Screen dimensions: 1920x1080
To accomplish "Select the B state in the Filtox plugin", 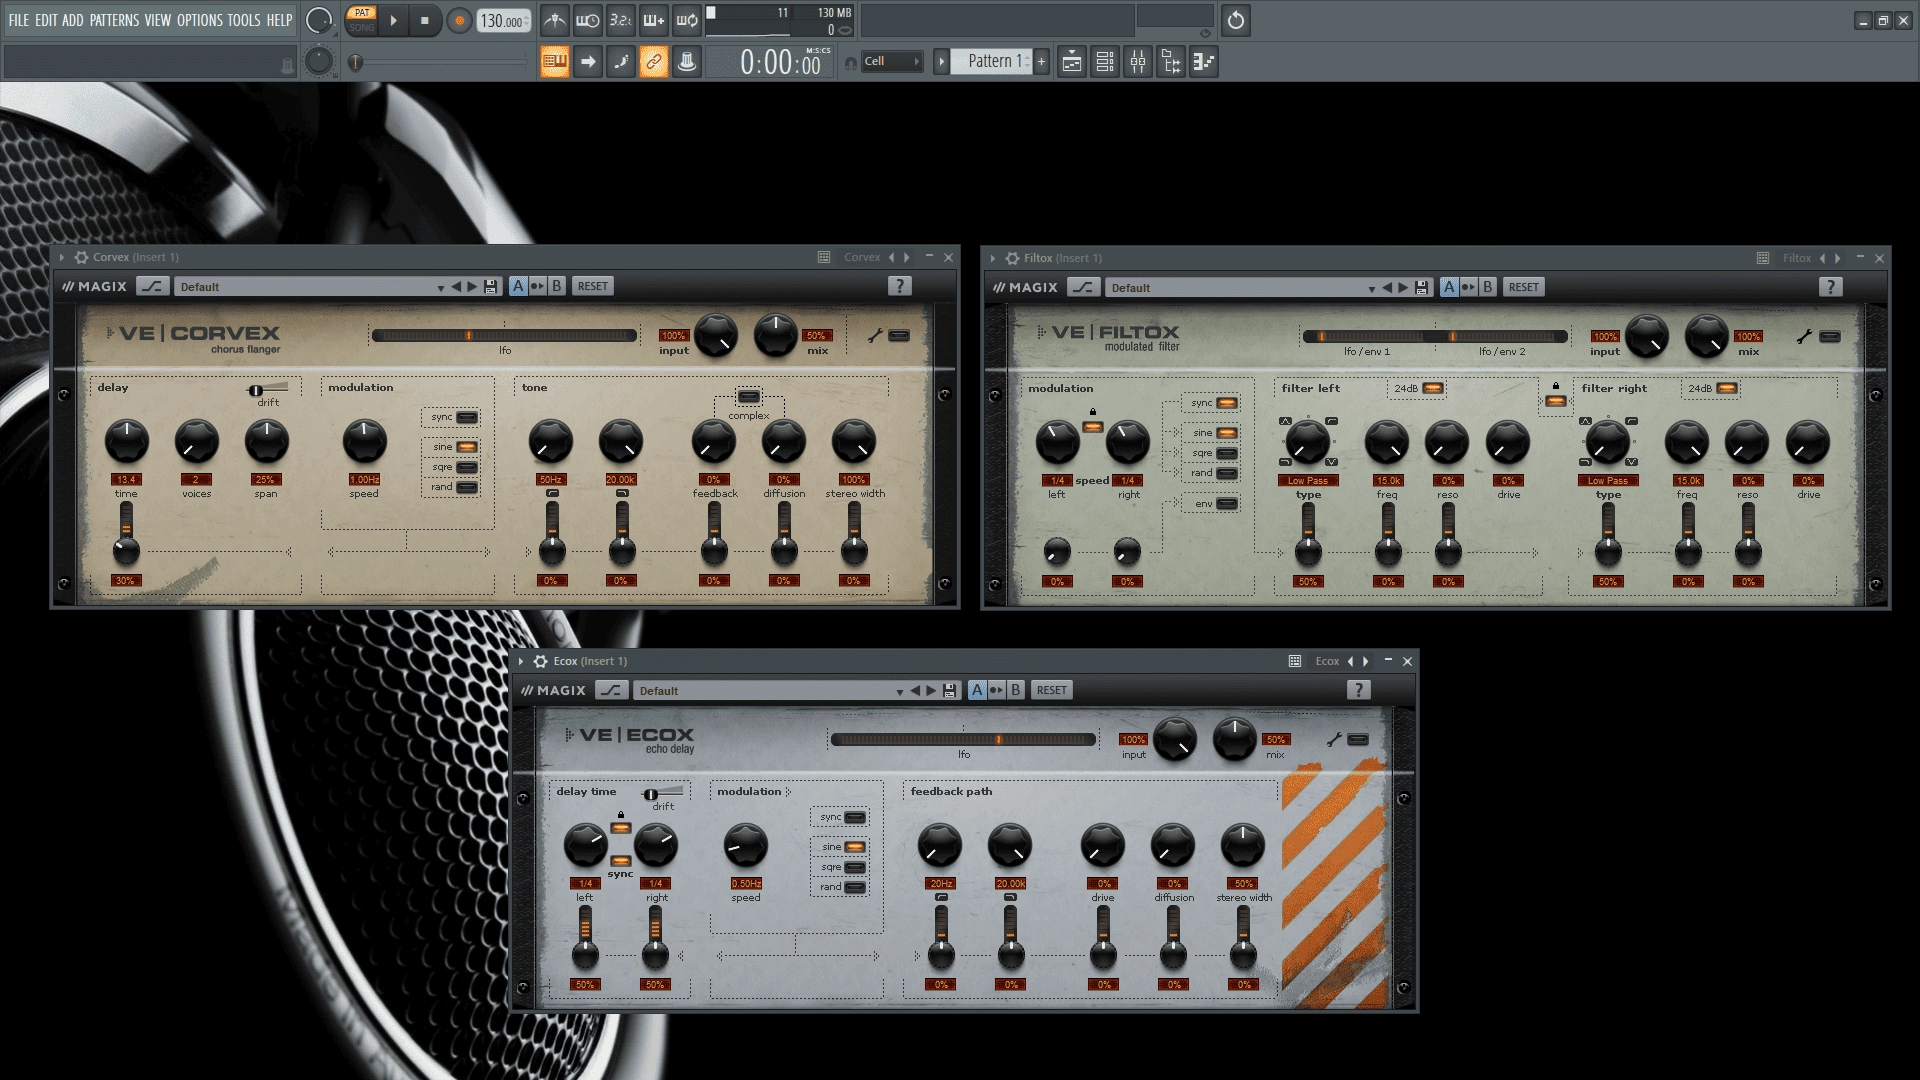I will (x=1488, y=287).
